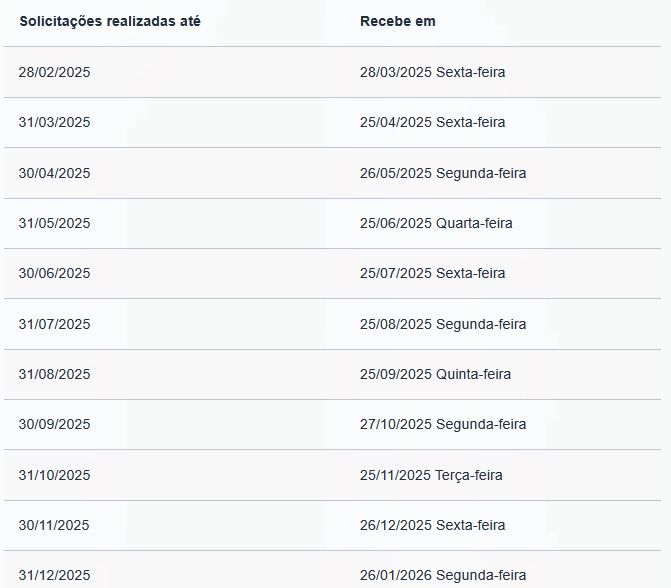Click the 31/08/2025 request date

click(54, 374)
